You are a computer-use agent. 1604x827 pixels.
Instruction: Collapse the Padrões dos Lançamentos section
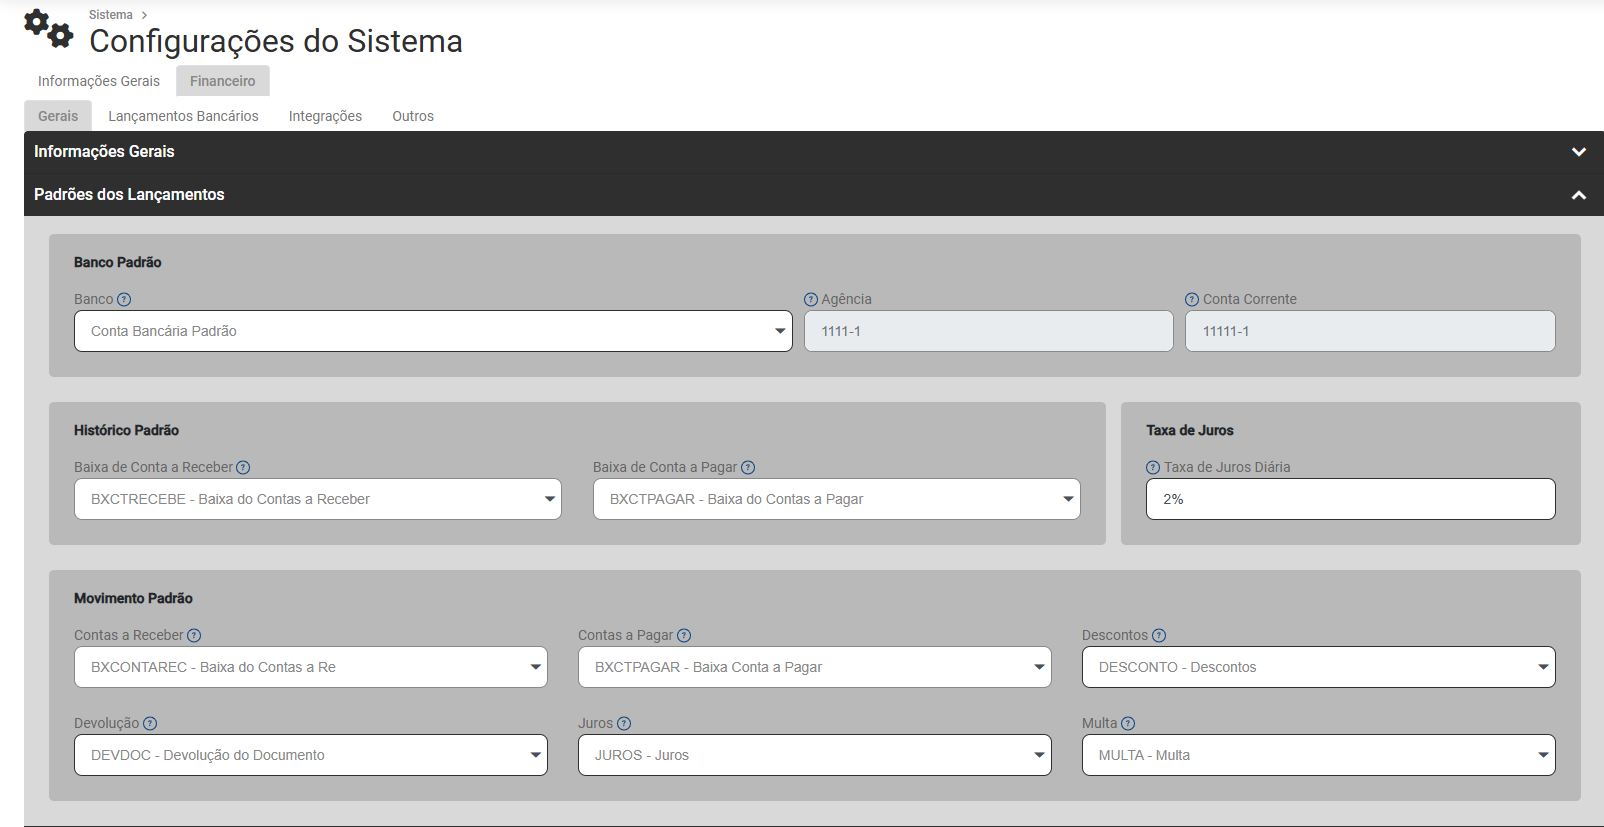point(1578,195)
